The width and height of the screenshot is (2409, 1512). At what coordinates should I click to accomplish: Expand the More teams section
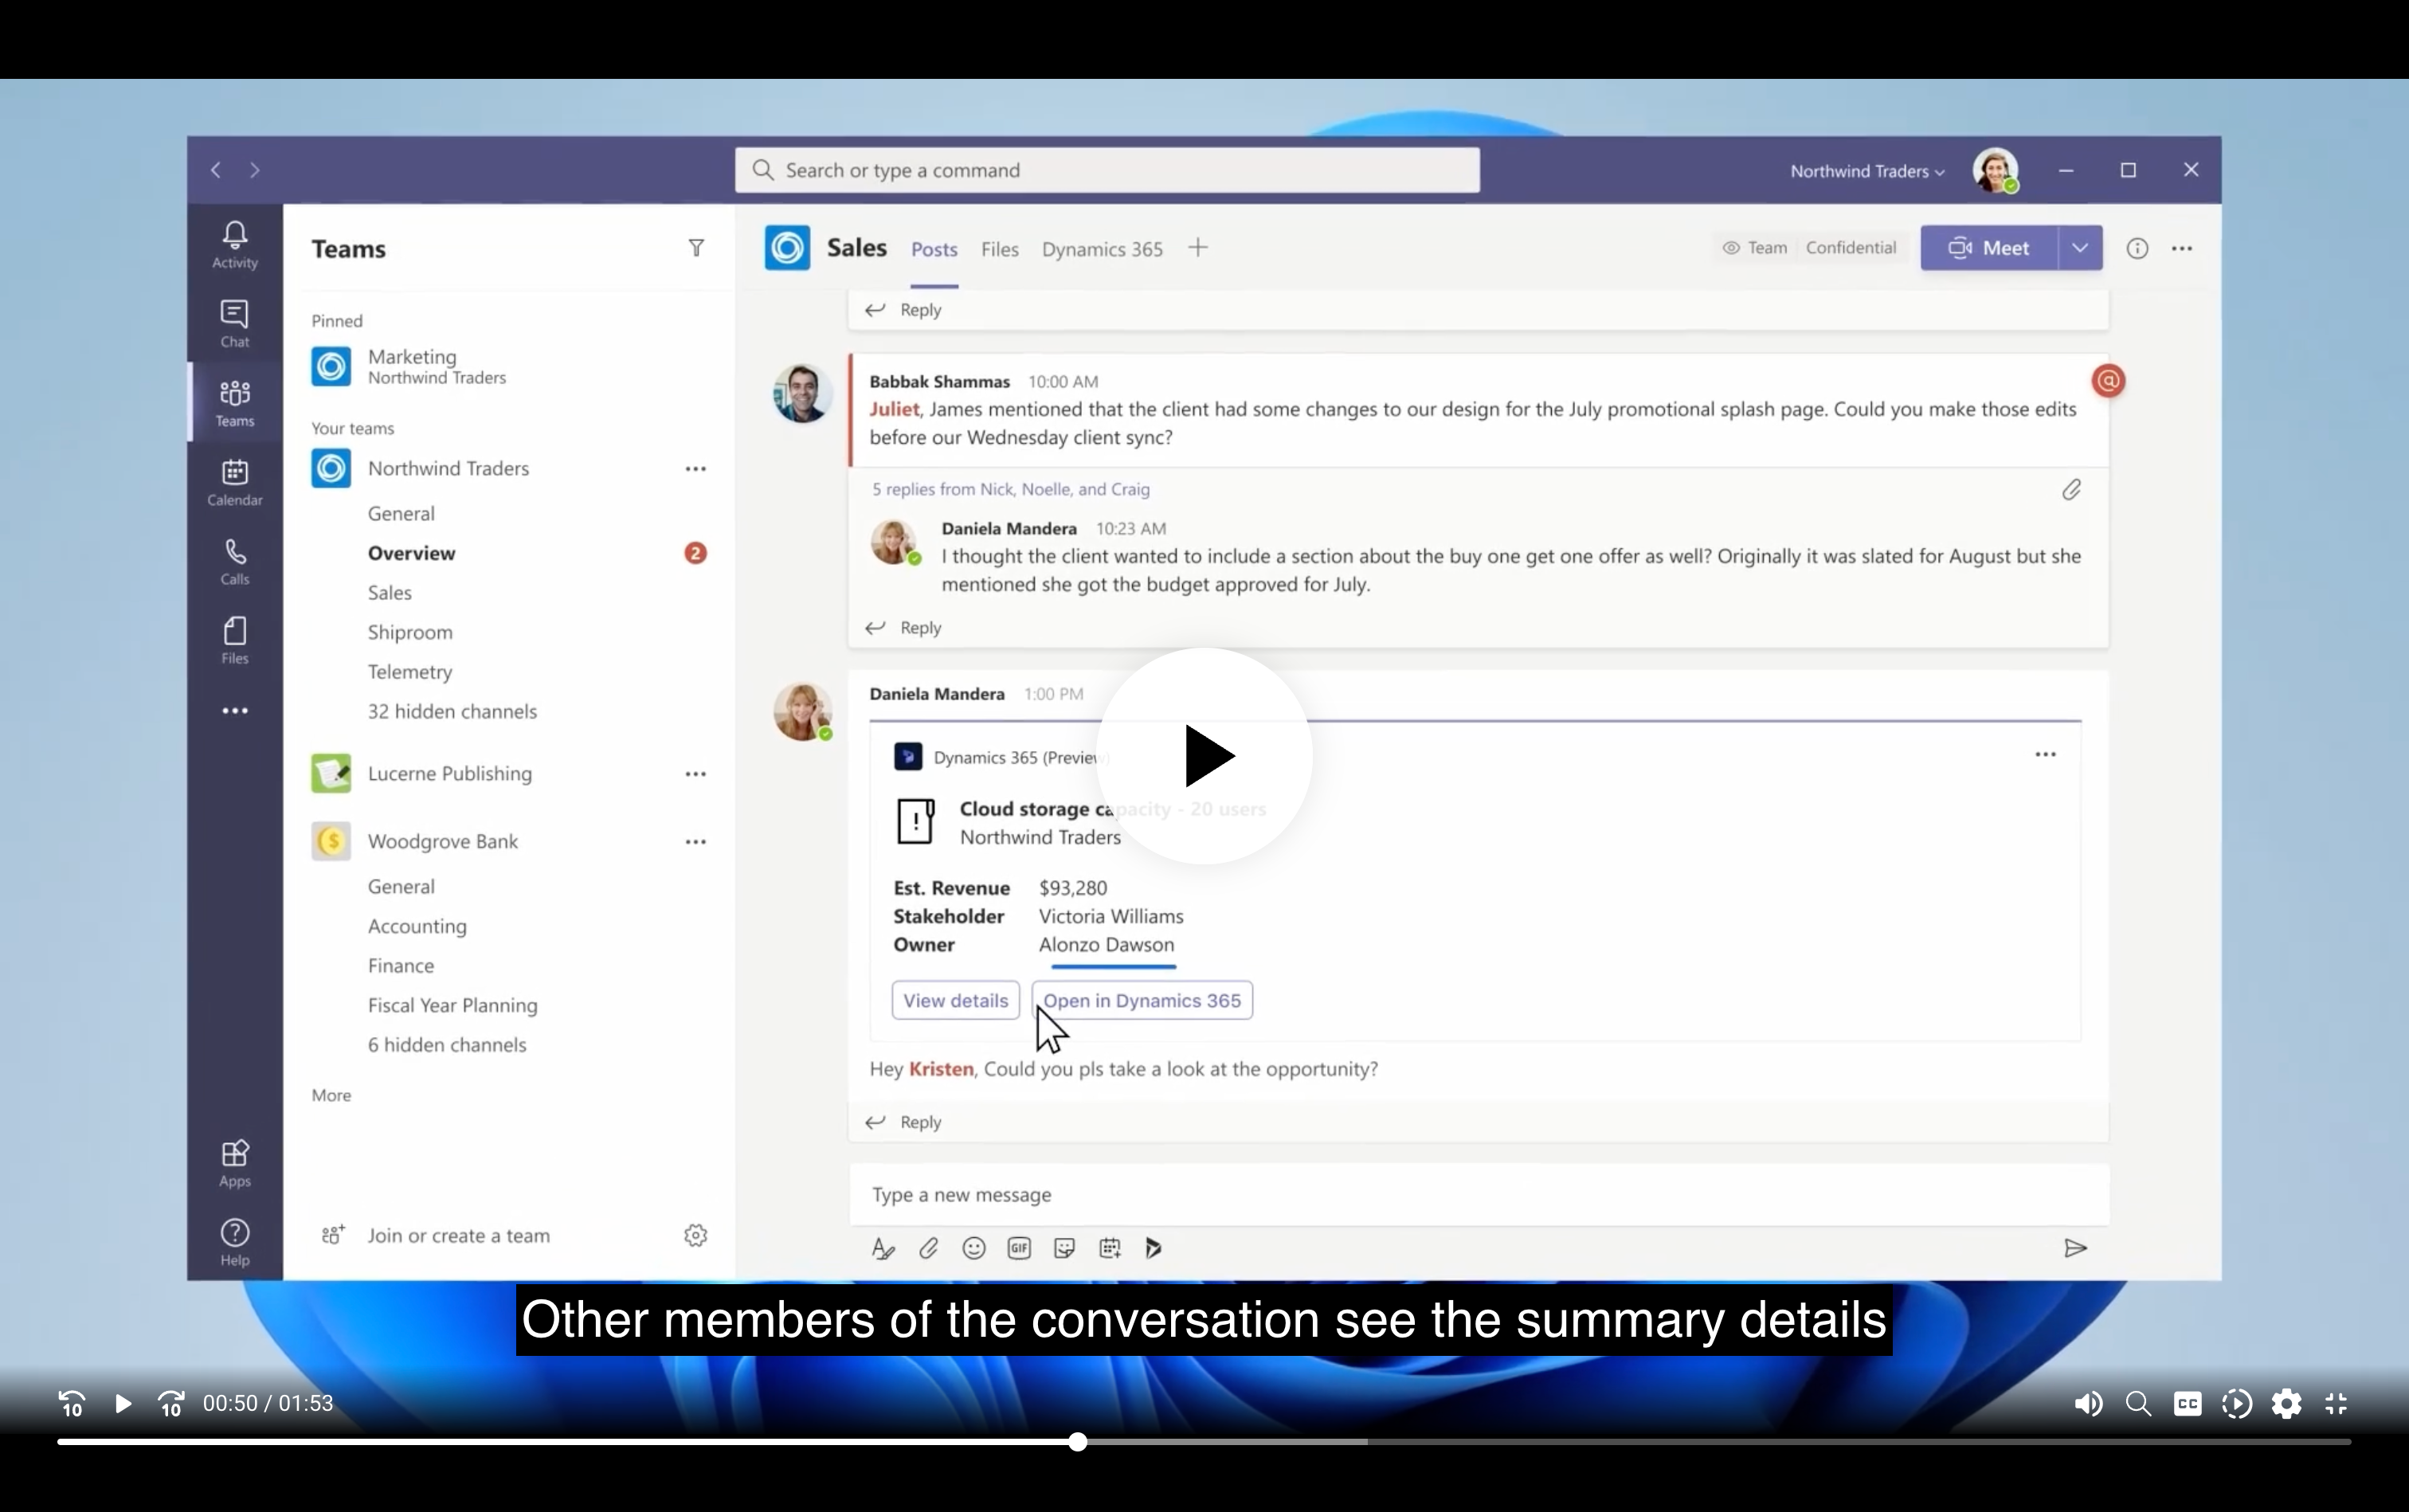point(331,1095)
